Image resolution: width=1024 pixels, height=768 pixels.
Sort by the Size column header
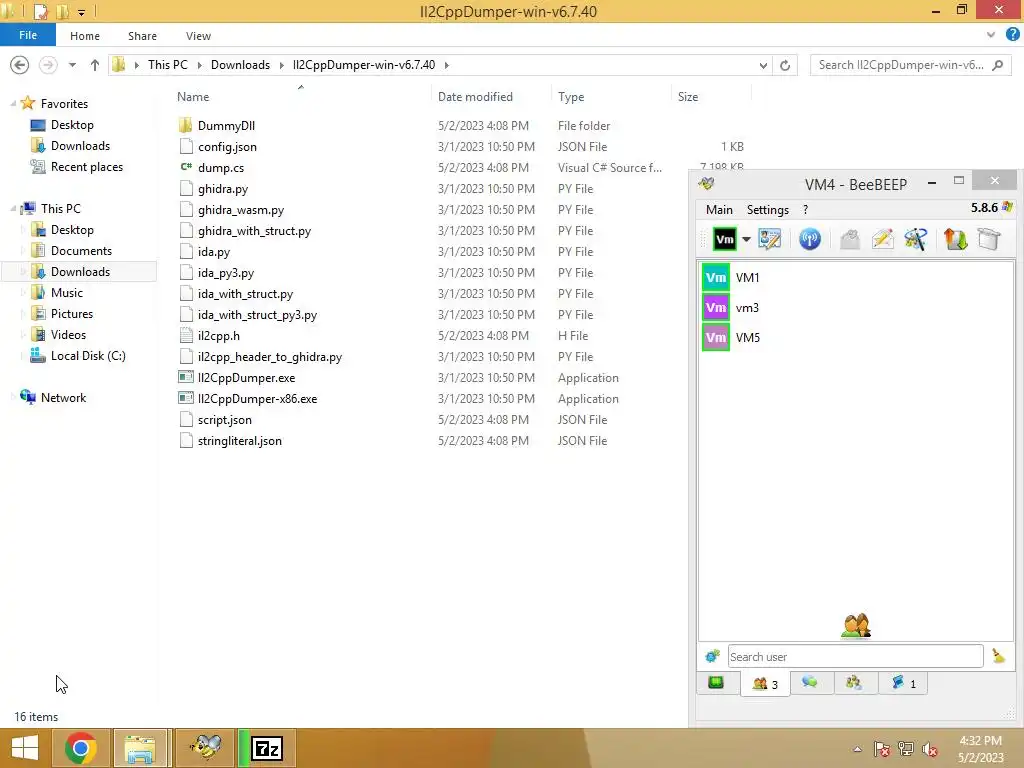click(712, 97)
